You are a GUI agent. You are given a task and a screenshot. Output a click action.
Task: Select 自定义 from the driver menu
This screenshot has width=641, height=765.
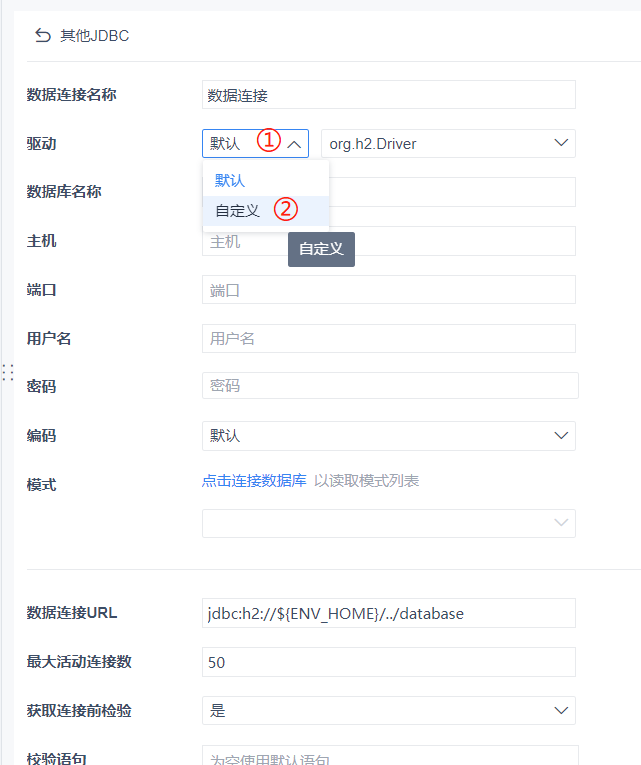click(x=238, y=210)
